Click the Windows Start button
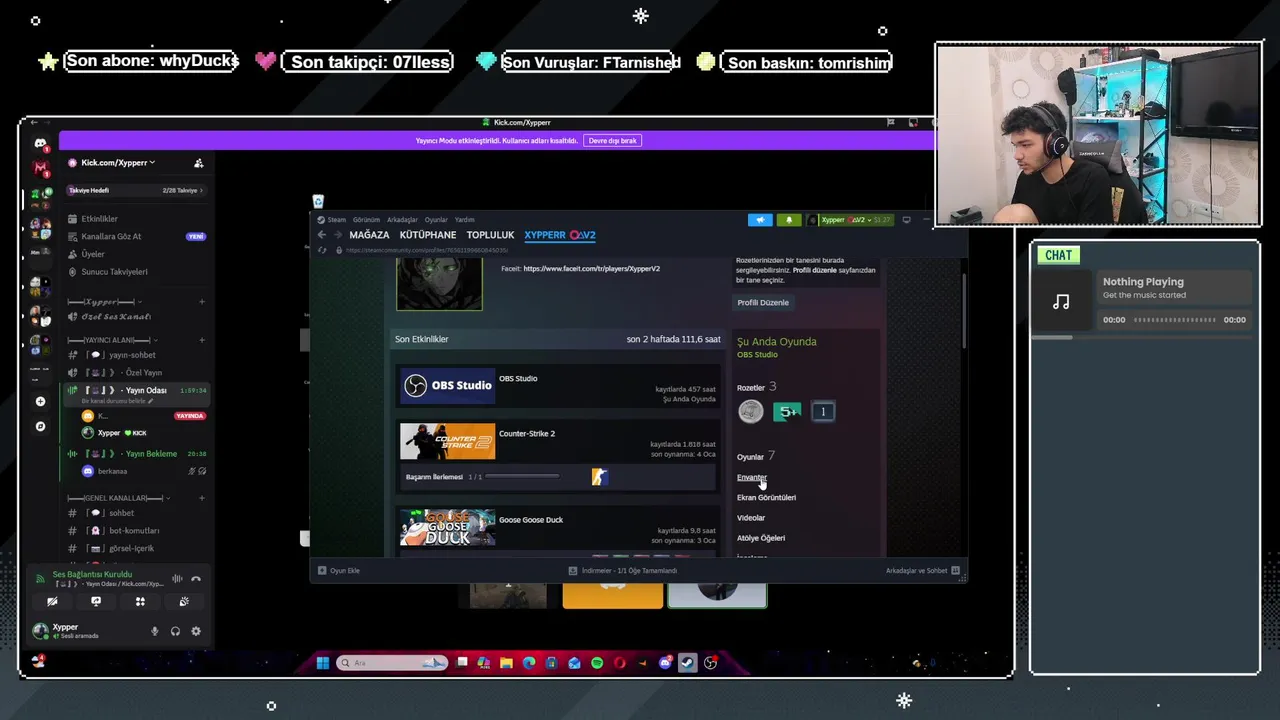1280x720 pixels. [x=322, y=662]
